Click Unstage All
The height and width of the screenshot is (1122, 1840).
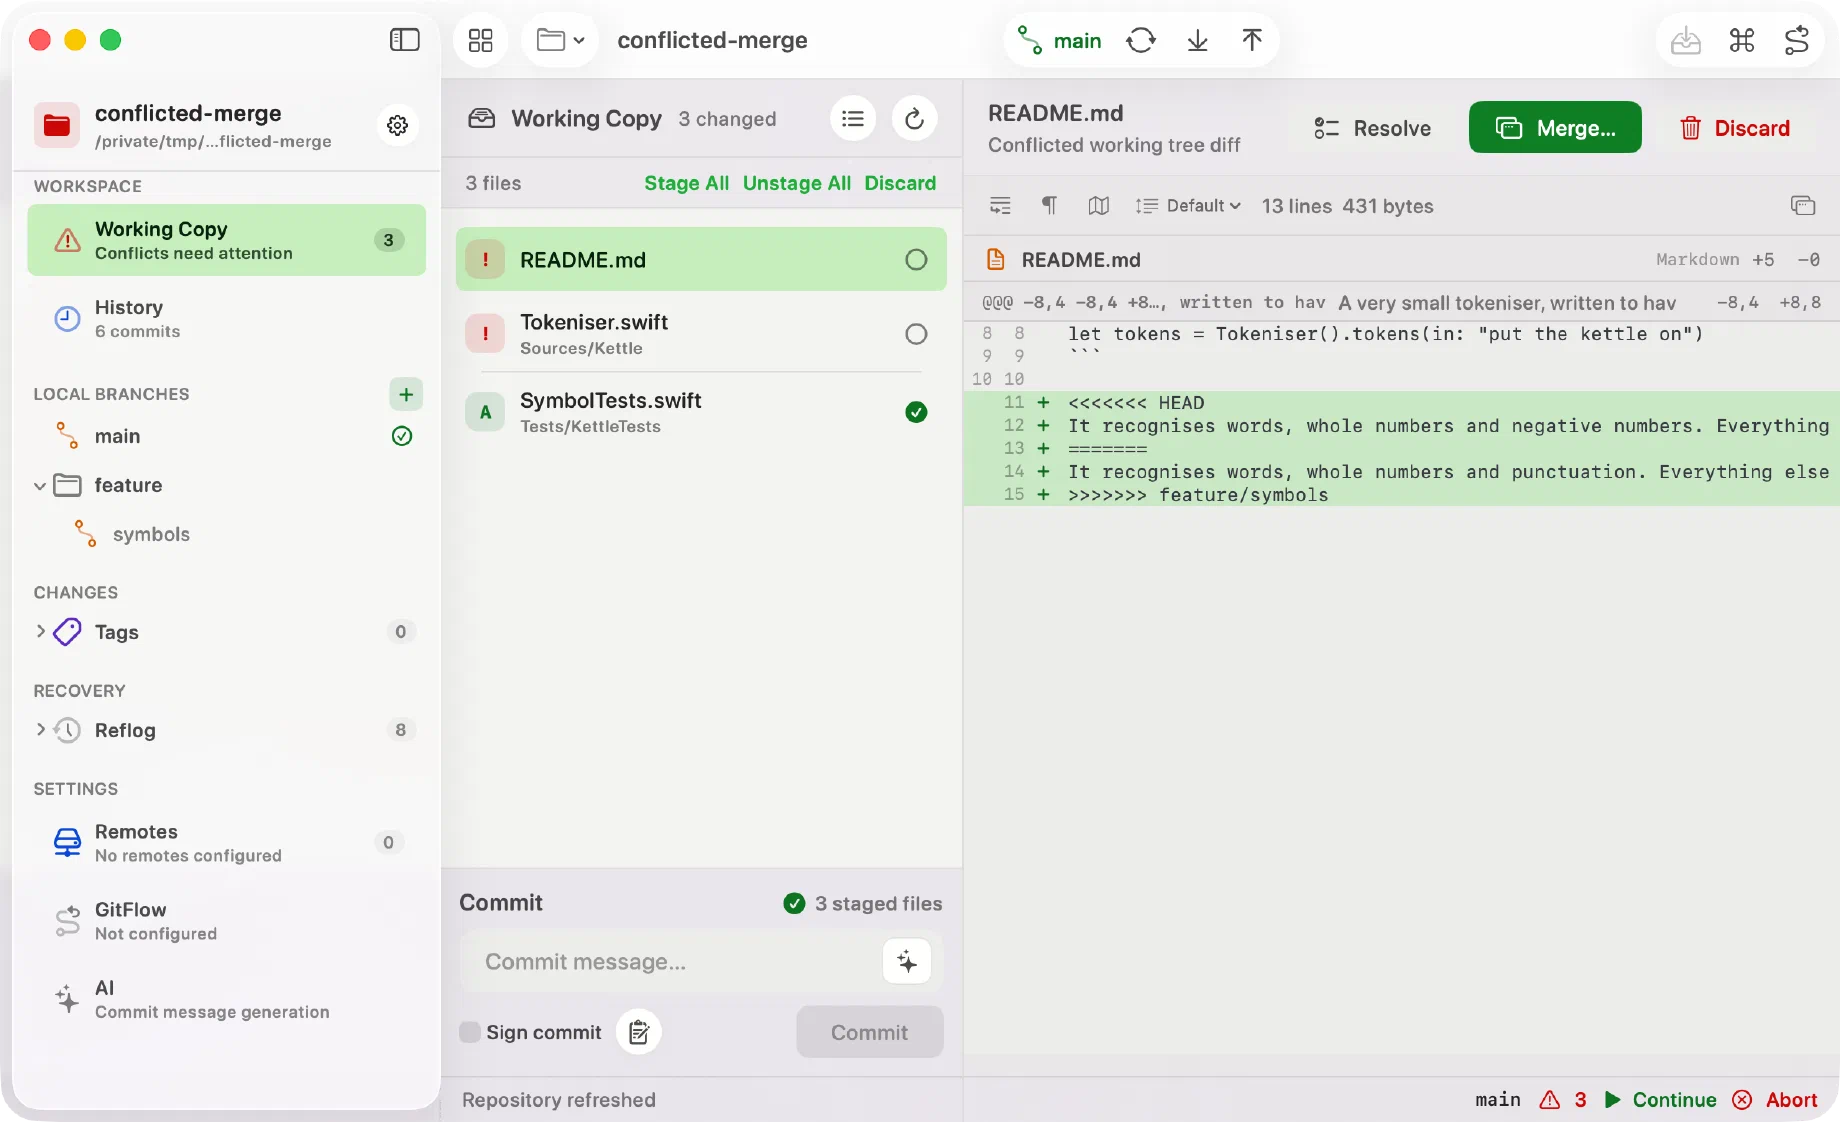(797, 183)
